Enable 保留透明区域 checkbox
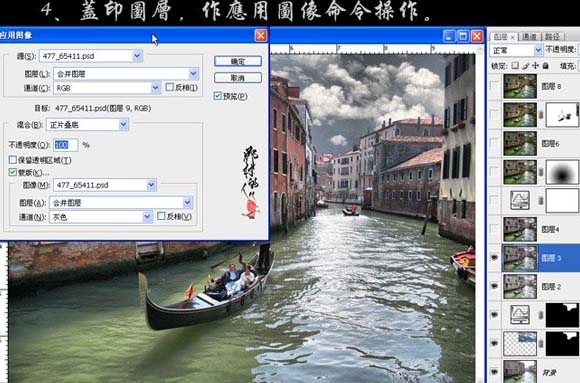580x383 pixels. tap(13, 160)
